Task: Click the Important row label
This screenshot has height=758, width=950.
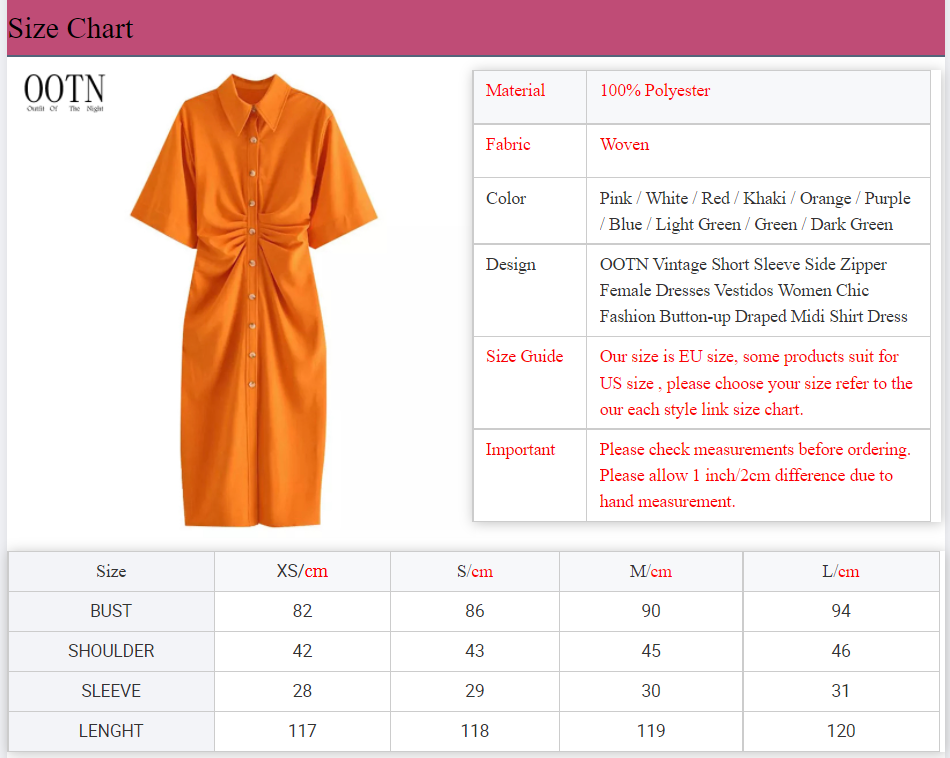Action: pos(520,450)
